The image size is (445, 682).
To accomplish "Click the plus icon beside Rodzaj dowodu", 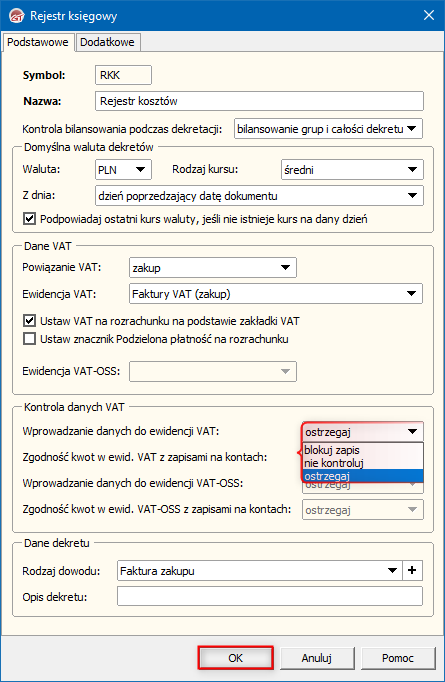I will pyautogui.click(x=412, y=570).
